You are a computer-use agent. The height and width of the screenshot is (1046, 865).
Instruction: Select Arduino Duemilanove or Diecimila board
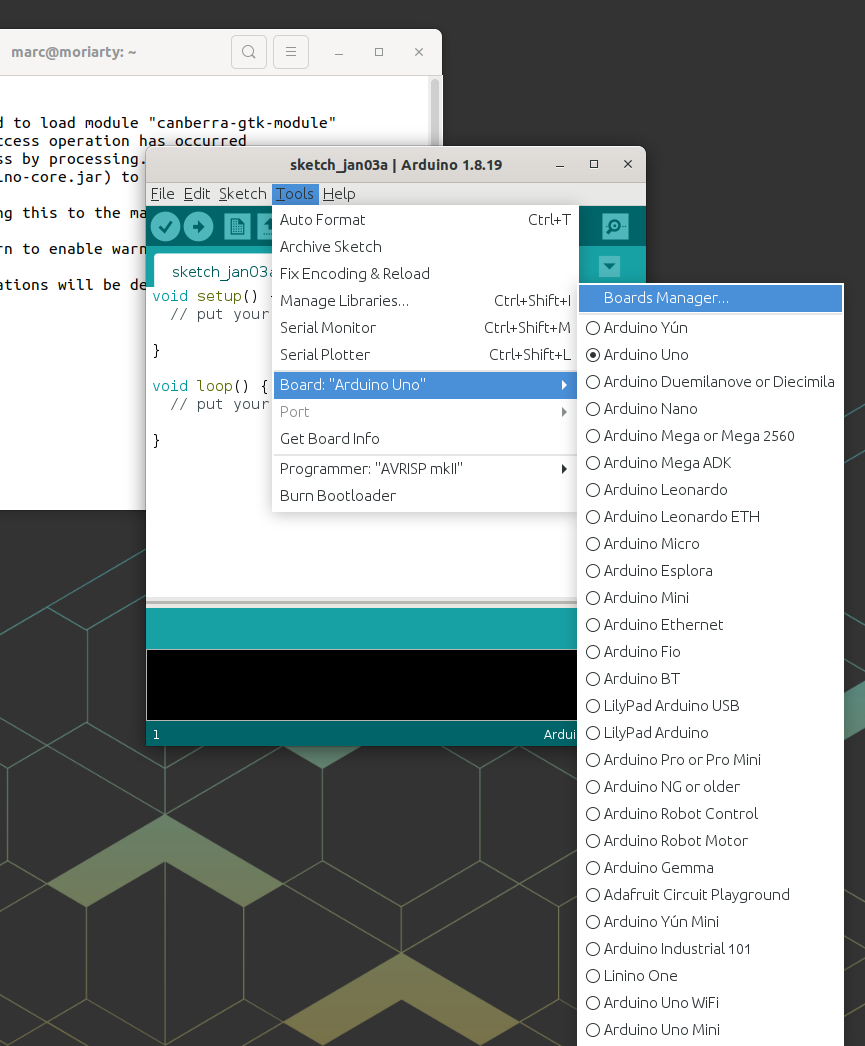[x=710, y=382]
